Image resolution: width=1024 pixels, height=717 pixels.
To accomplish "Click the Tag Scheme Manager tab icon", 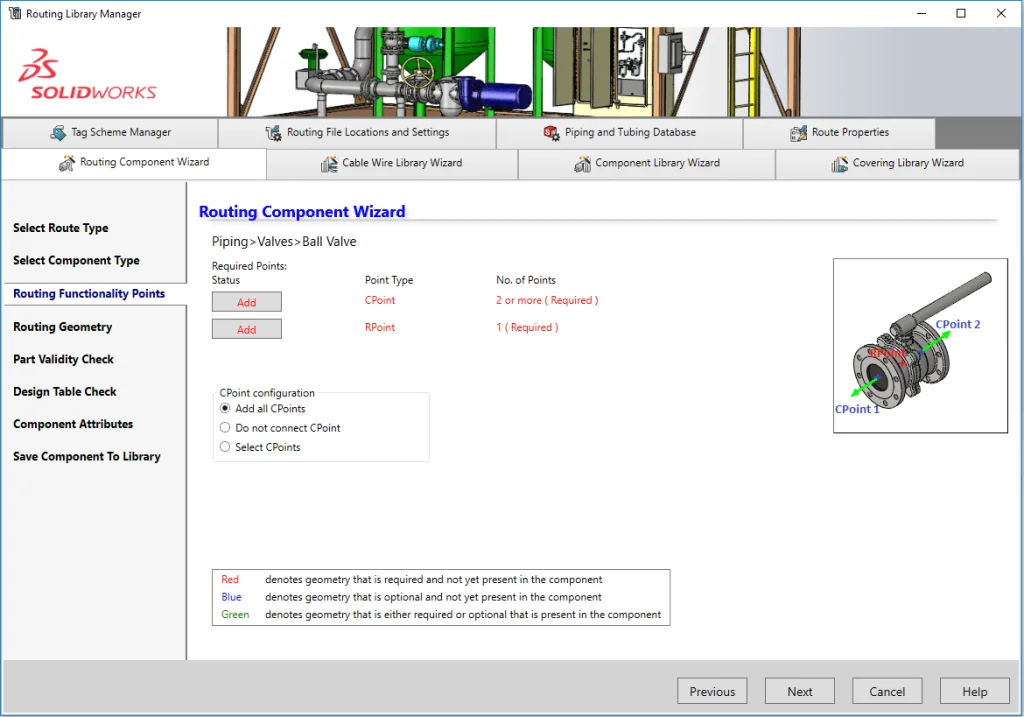I will click(58, 133).
